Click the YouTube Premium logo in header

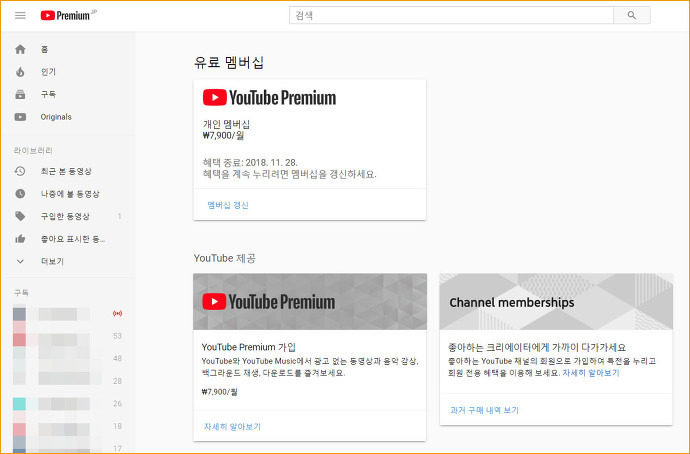click(x=68, y=15)
